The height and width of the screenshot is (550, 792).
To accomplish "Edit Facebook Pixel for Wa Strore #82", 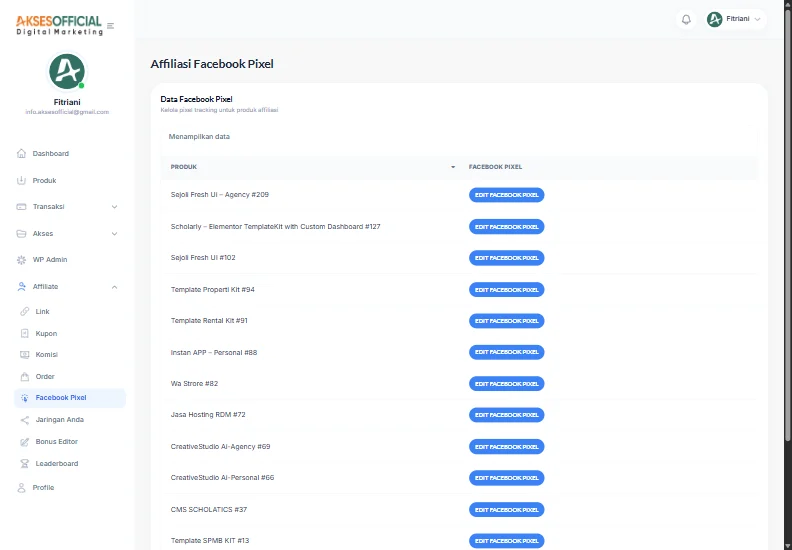I will coord(507,384).
